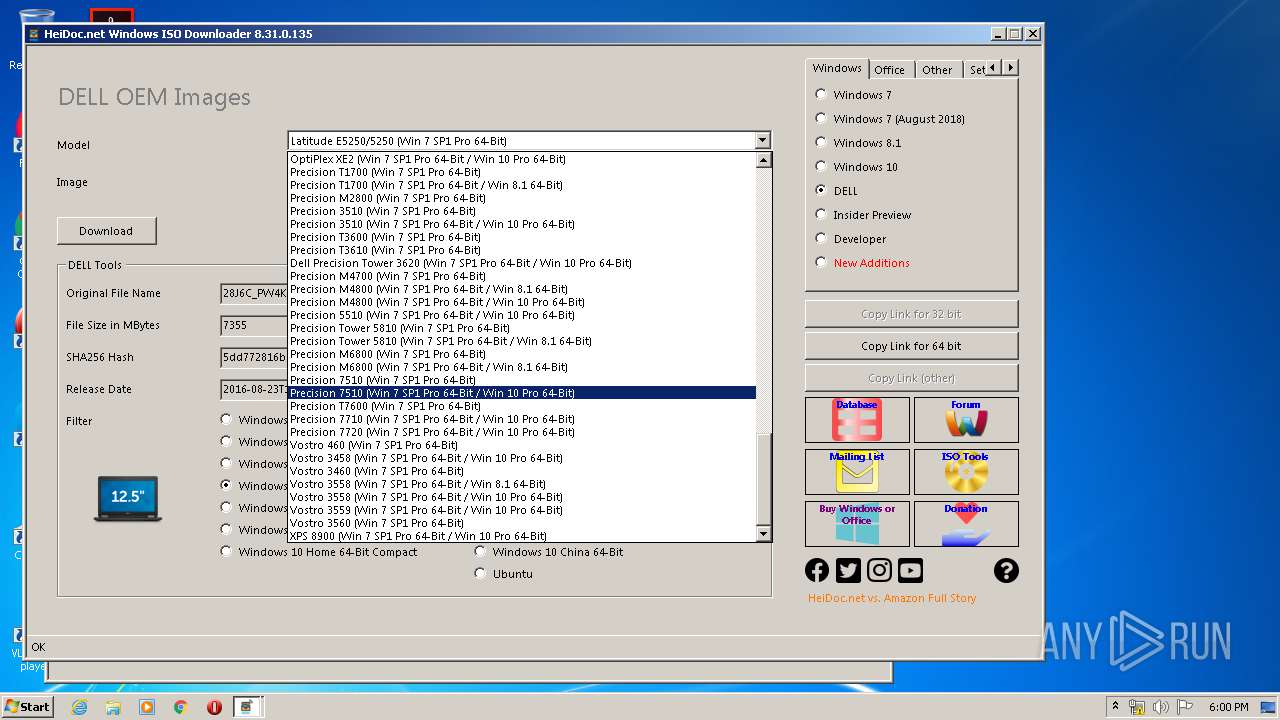Pick Vostro 3460 from the list
The height and width of the screenshot is (720, 1280).
[522, 471]
